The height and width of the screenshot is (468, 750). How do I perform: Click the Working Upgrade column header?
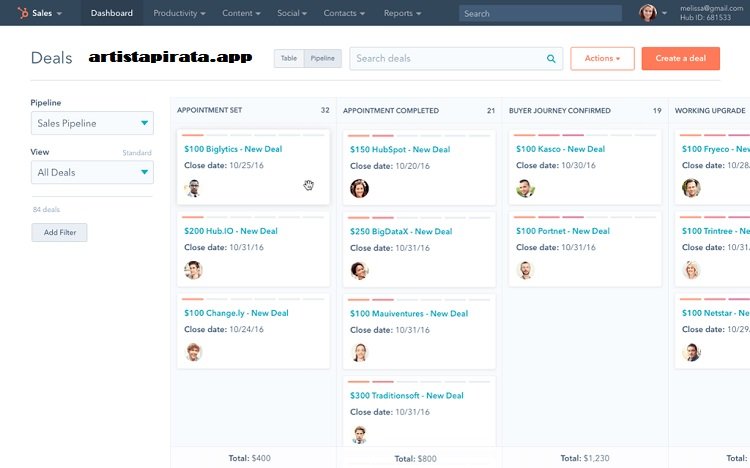[710, 111]
